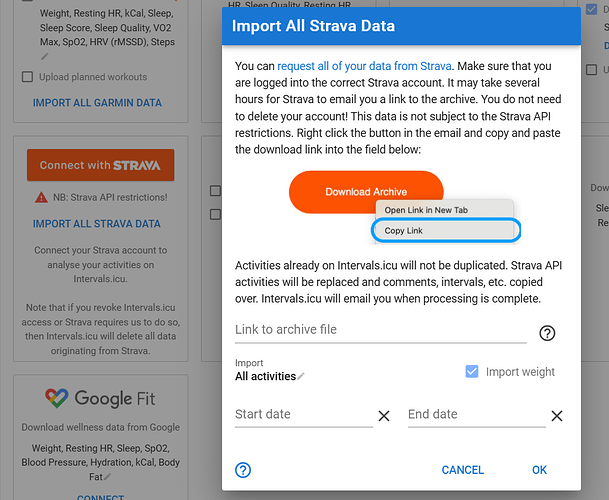
Task: Open the All activities import selector
Action: [266, 376]
